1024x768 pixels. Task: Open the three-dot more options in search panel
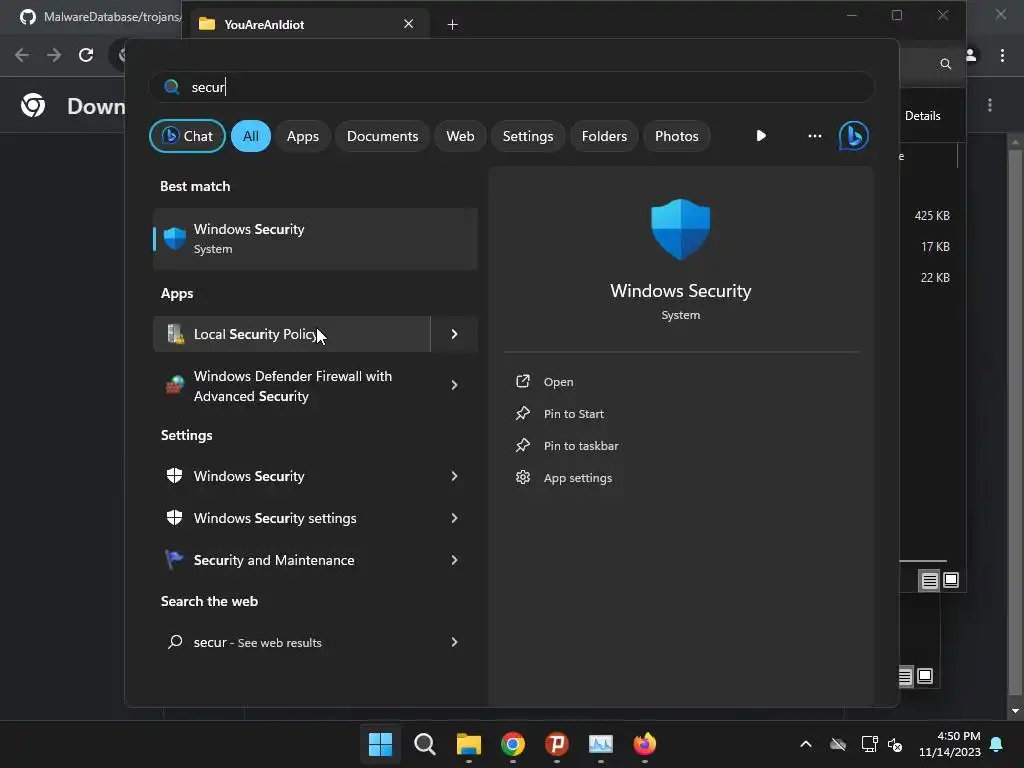(814, 136)
